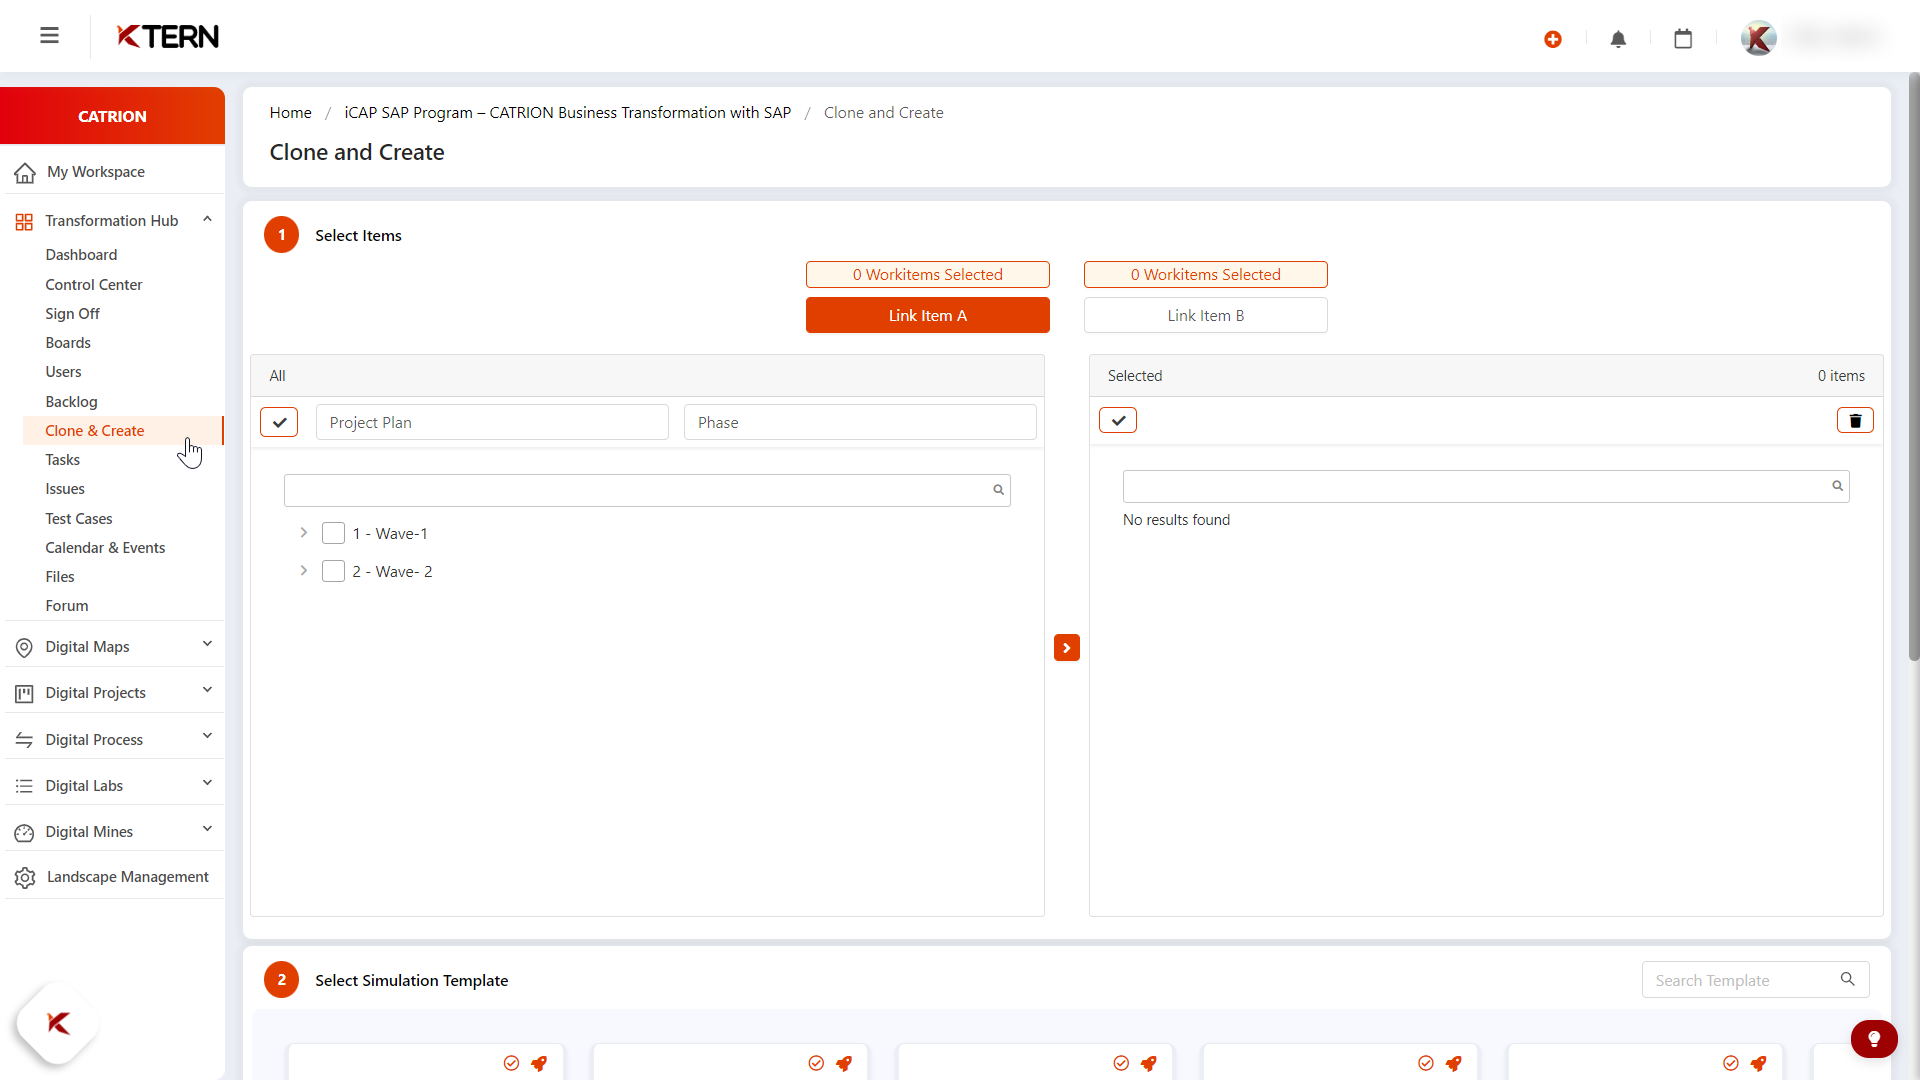Click the rocket icon on second template card
Image resolution: width=1920 pixels, height=1080 pixels.
tap(844, 1063)
